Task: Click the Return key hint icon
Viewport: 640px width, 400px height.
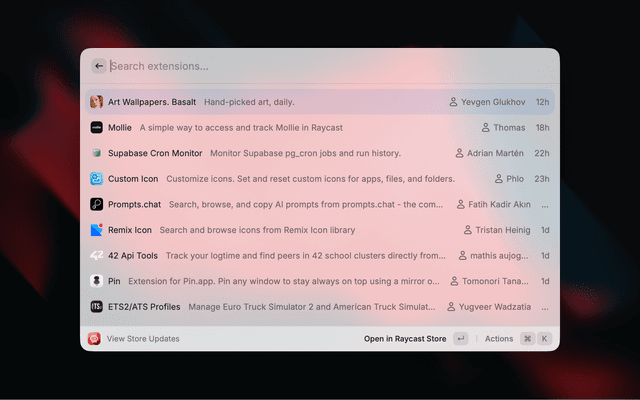Action: point(460,339)
